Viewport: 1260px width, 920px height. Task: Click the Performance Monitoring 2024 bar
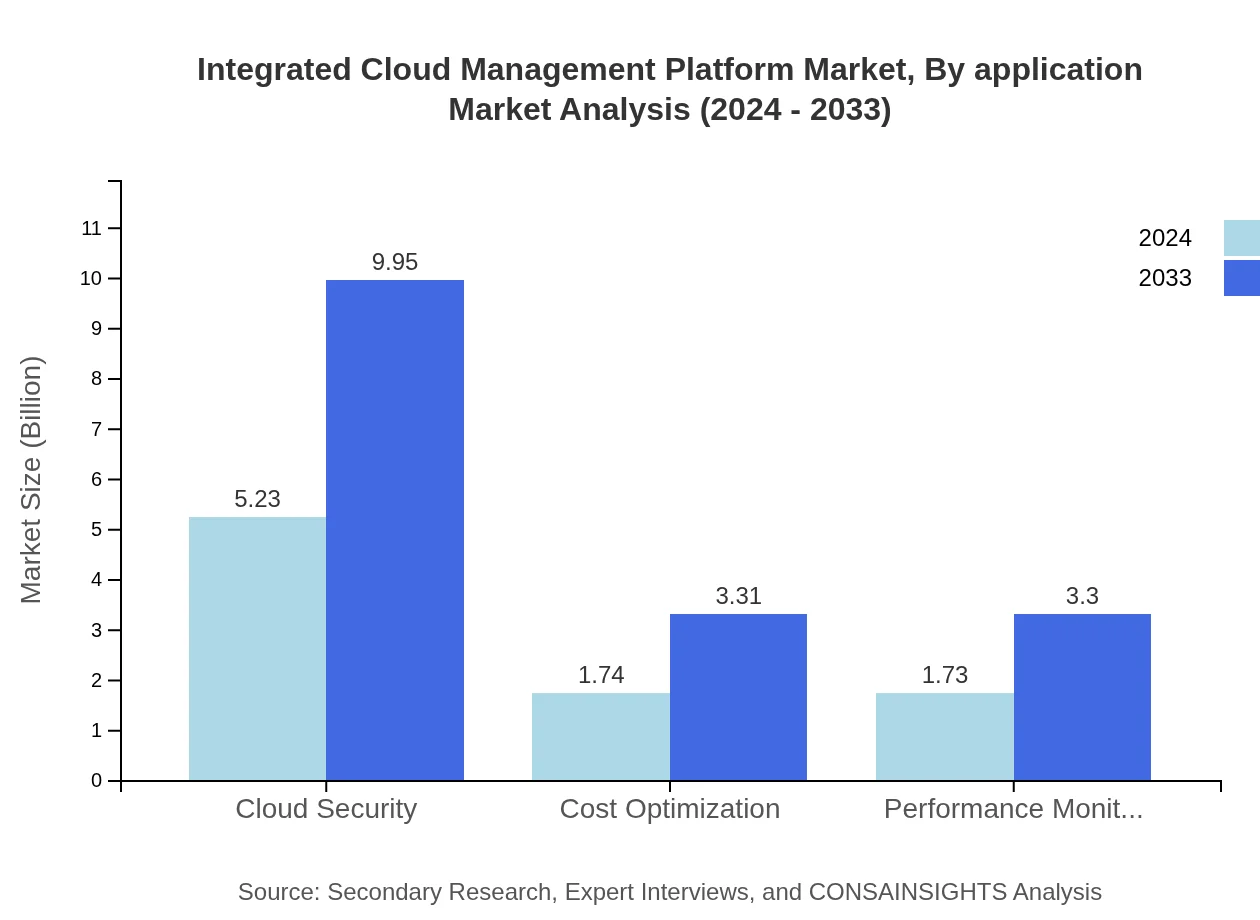pos(944,735)
